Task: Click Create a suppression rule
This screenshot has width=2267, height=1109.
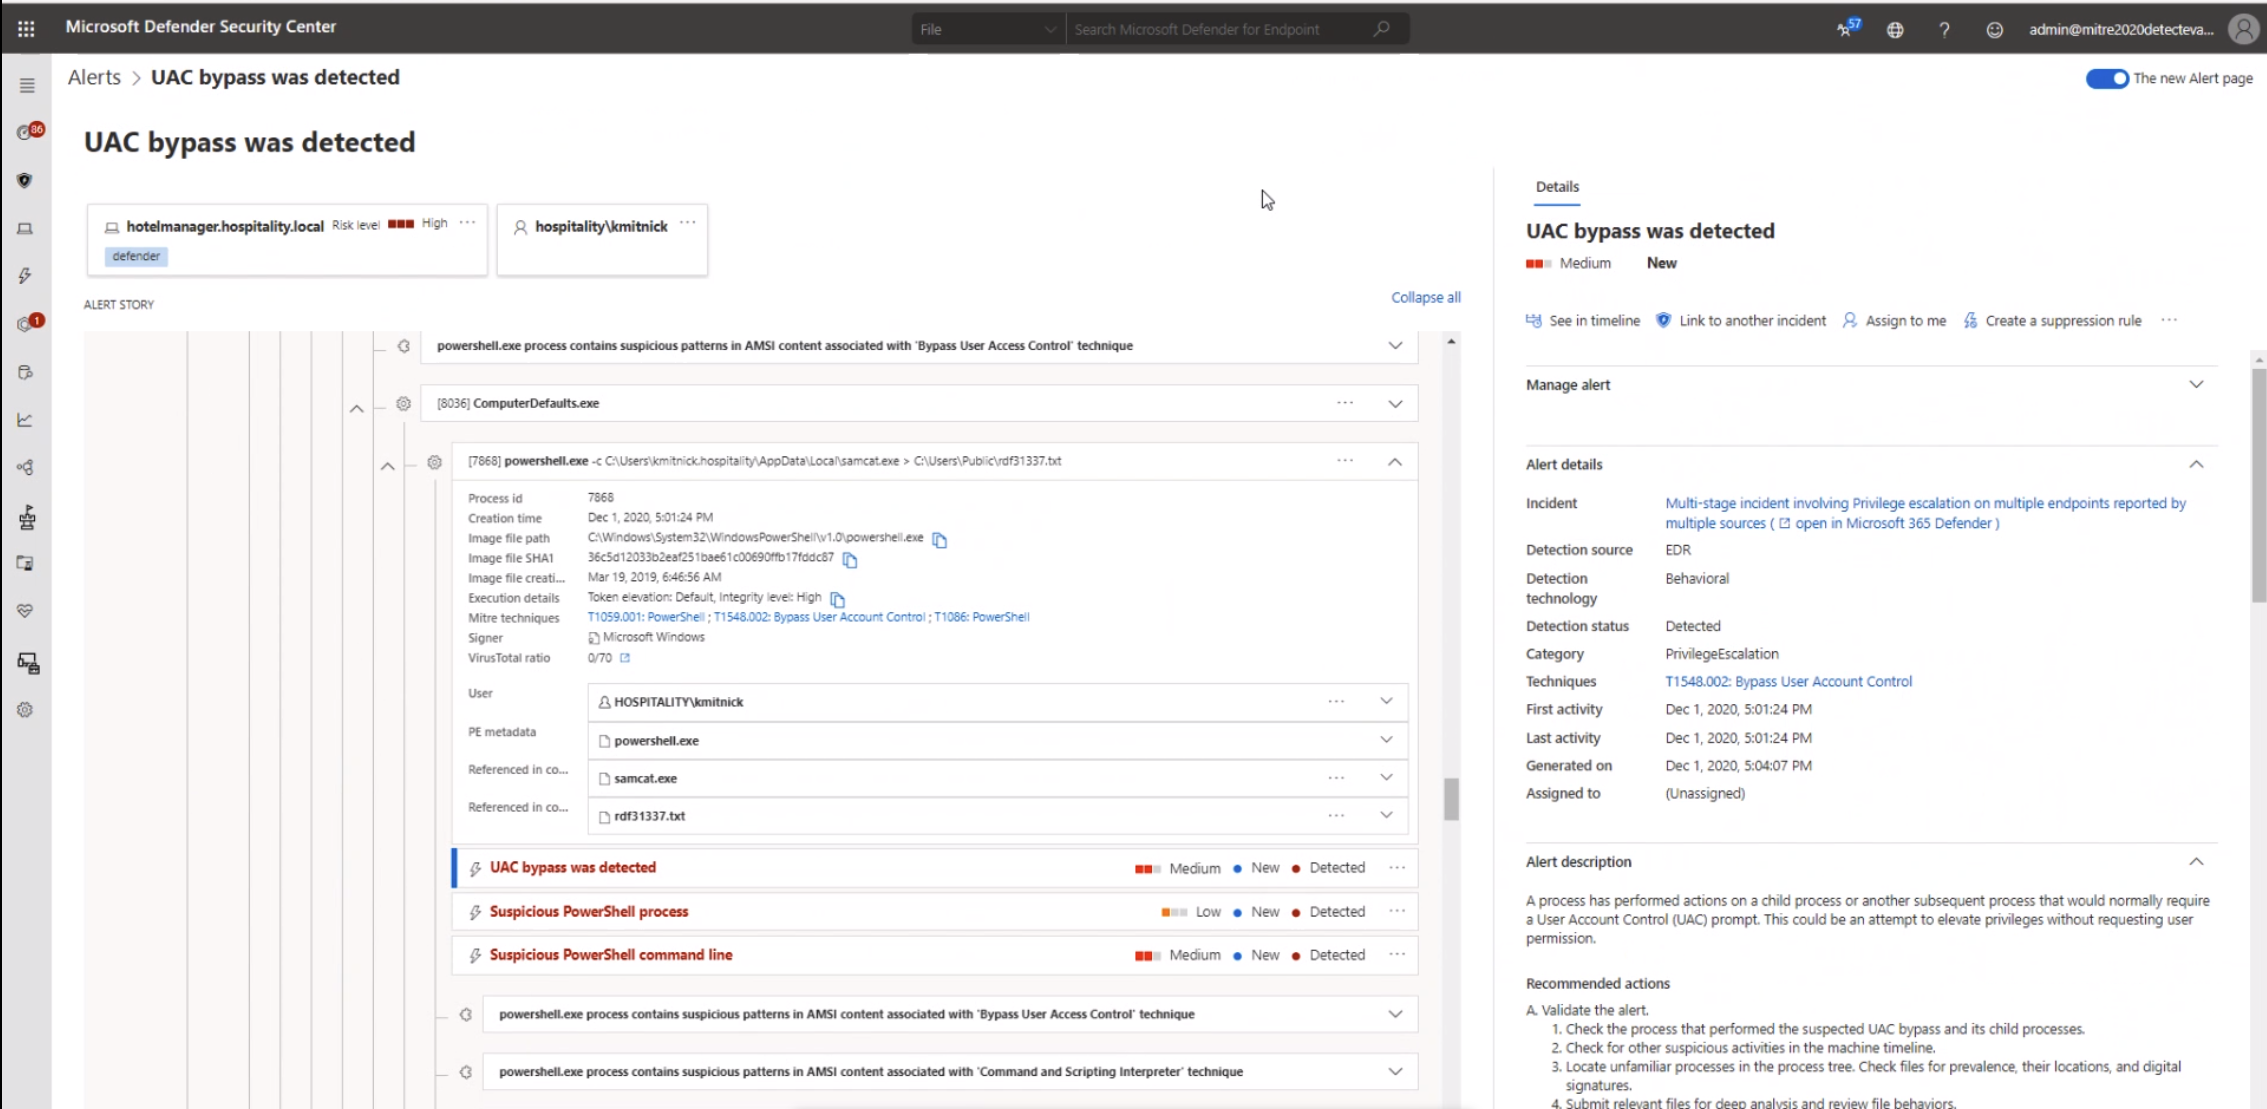Action: point(2052,321)
